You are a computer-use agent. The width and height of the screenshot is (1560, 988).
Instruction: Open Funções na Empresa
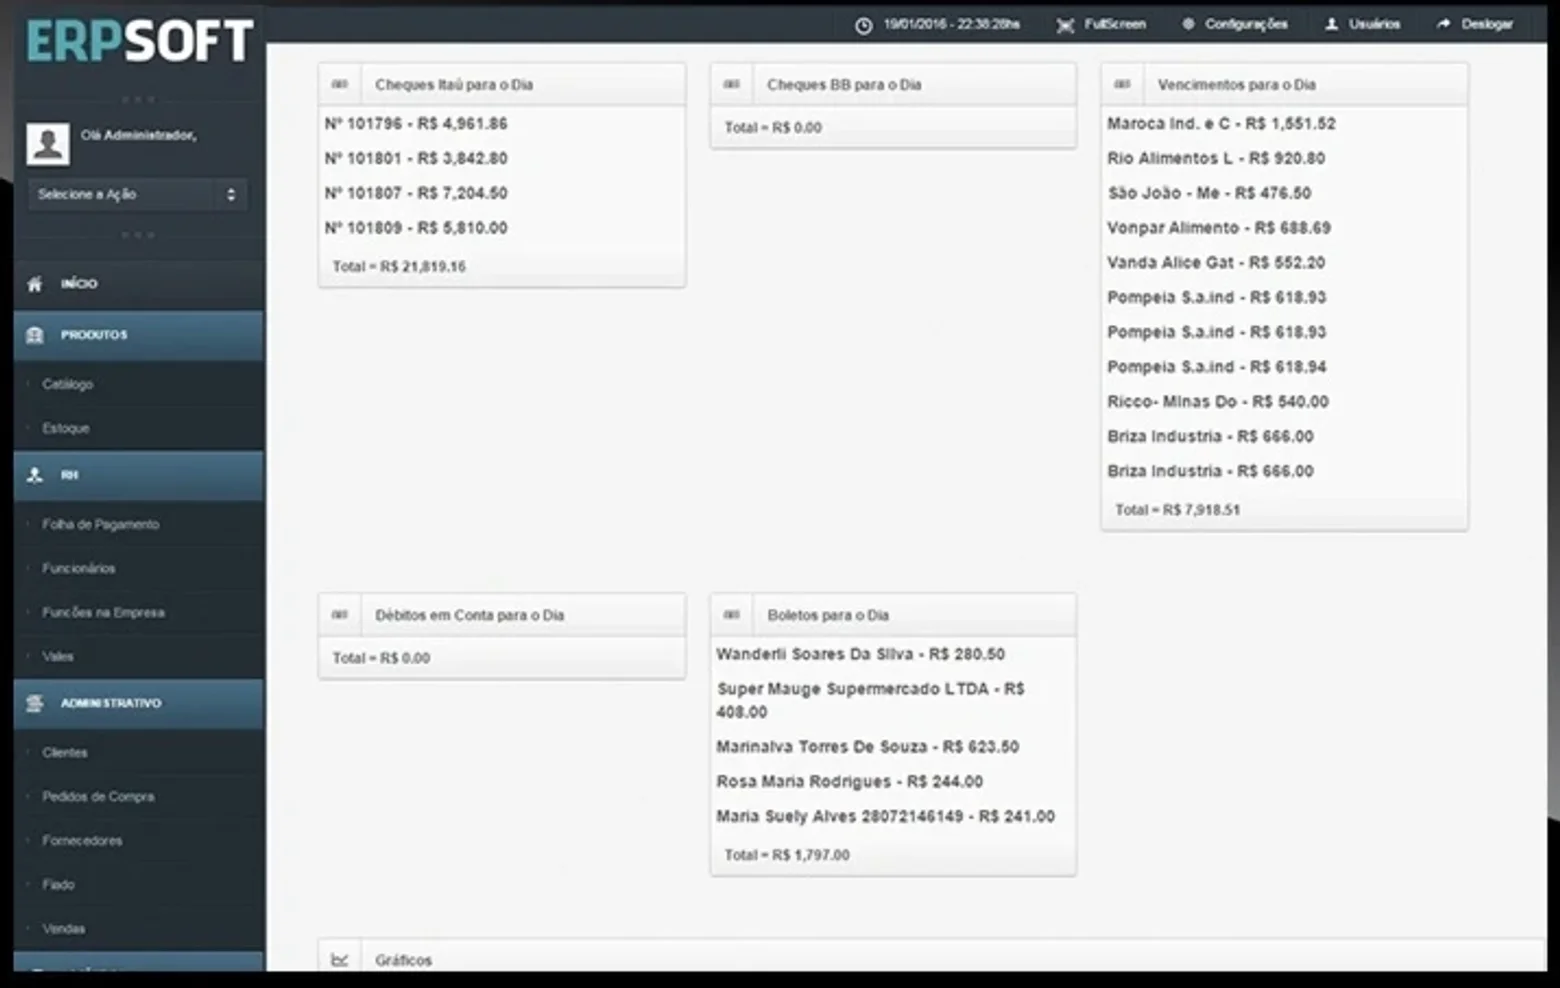[103, 612]
